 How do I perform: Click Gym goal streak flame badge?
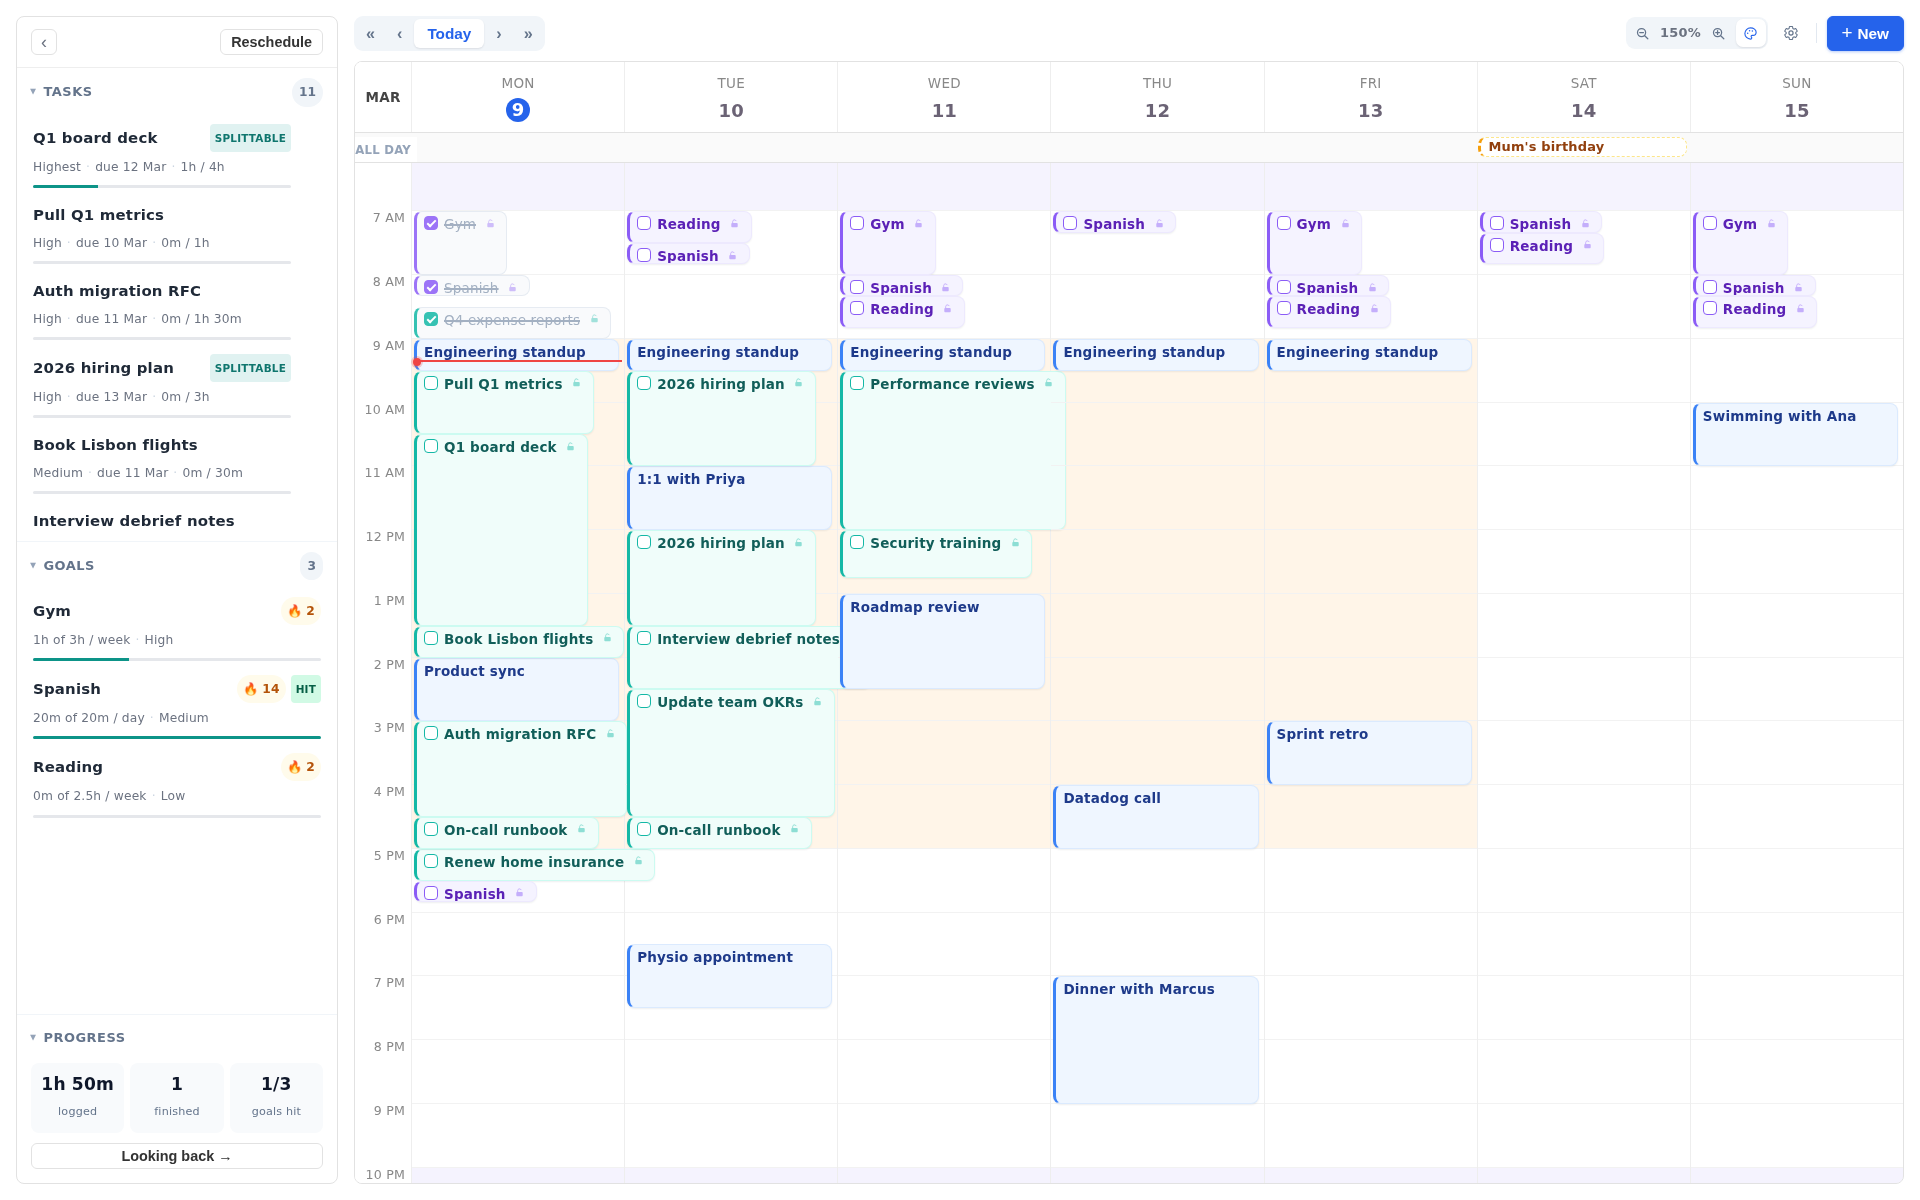click(x=301, y=611)
